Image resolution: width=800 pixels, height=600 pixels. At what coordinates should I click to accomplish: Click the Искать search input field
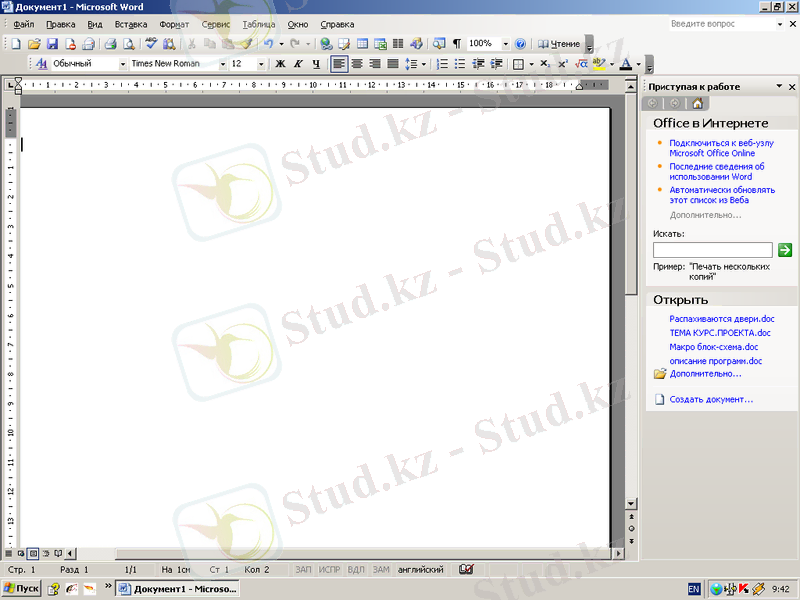coord(712,250)
